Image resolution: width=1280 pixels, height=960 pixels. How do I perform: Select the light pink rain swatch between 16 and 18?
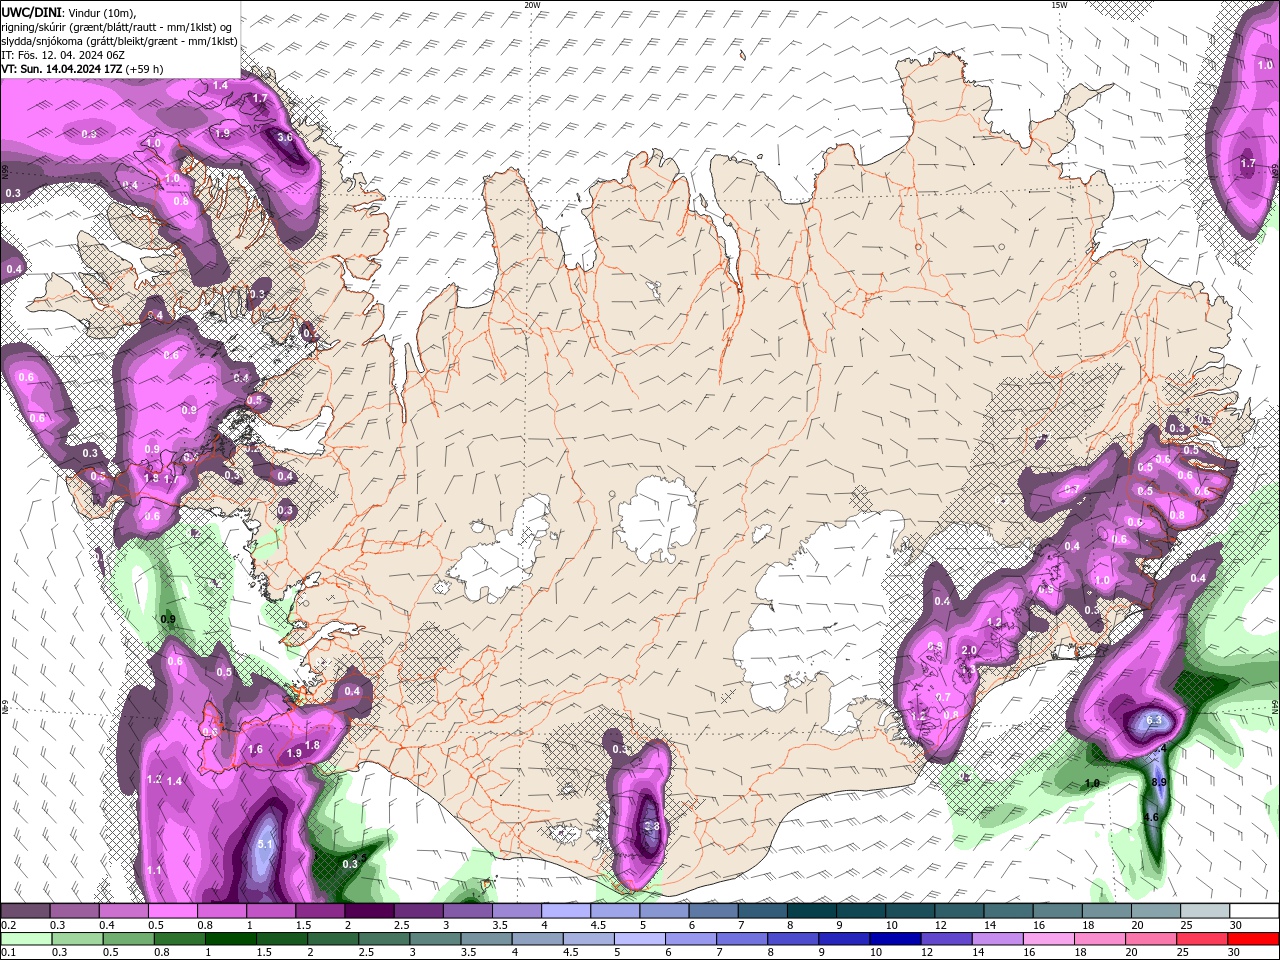point(1048,938)
